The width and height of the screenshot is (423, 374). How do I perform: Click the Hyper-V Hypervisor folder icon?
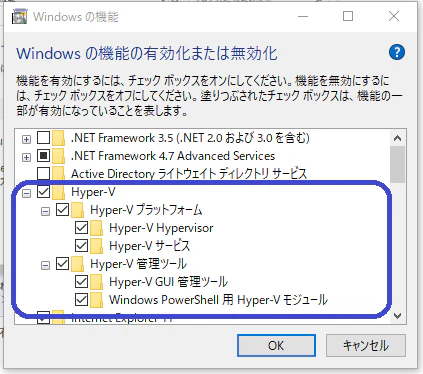click(x=96, y=228)
